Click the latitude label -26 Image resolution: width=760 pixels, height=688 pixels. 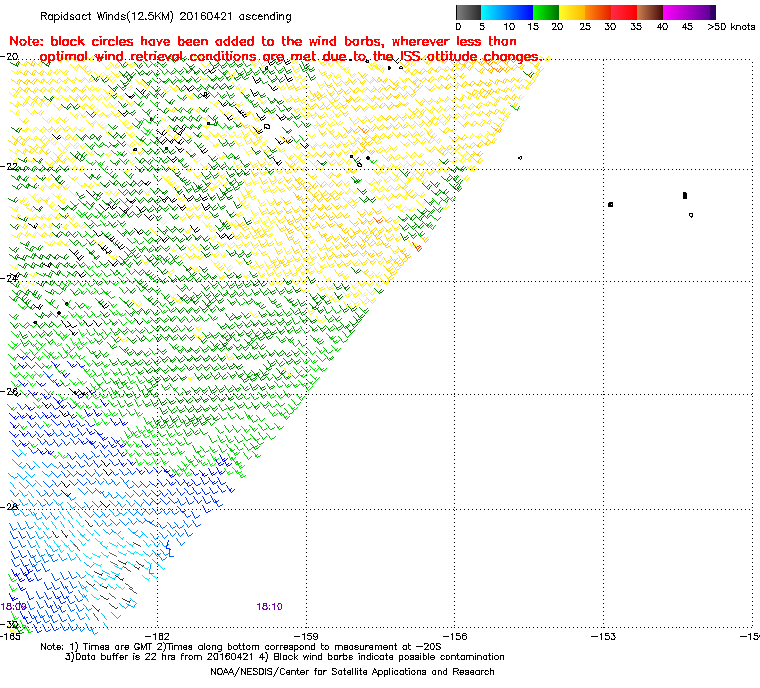point(10,391)
